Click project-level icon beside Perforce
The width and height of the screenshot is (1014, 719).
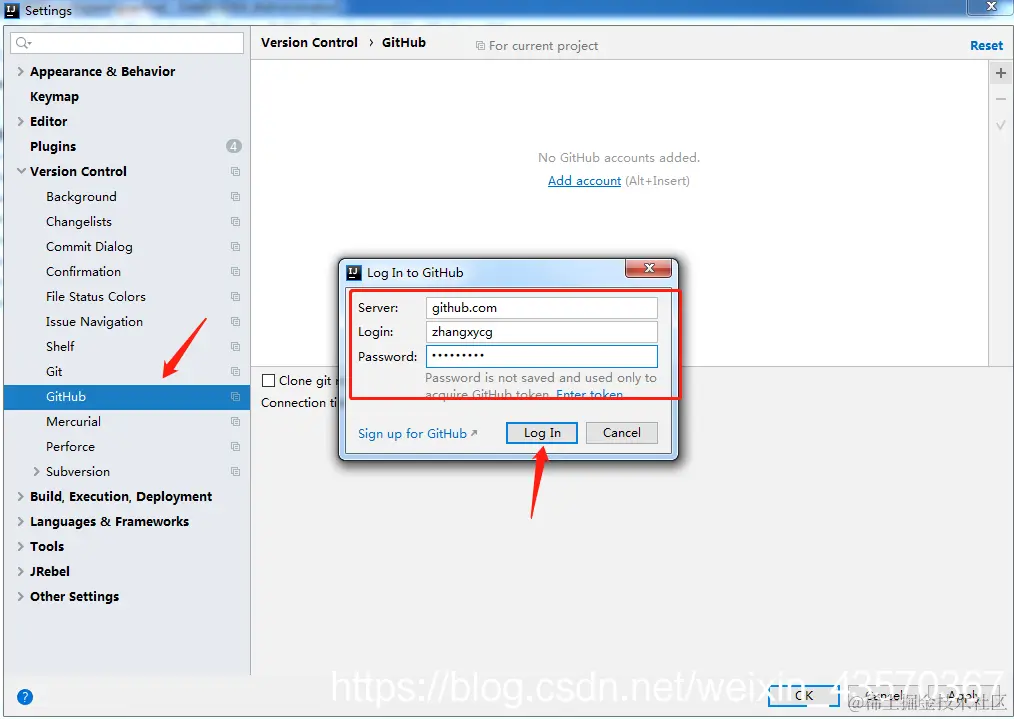pos(235,447)
